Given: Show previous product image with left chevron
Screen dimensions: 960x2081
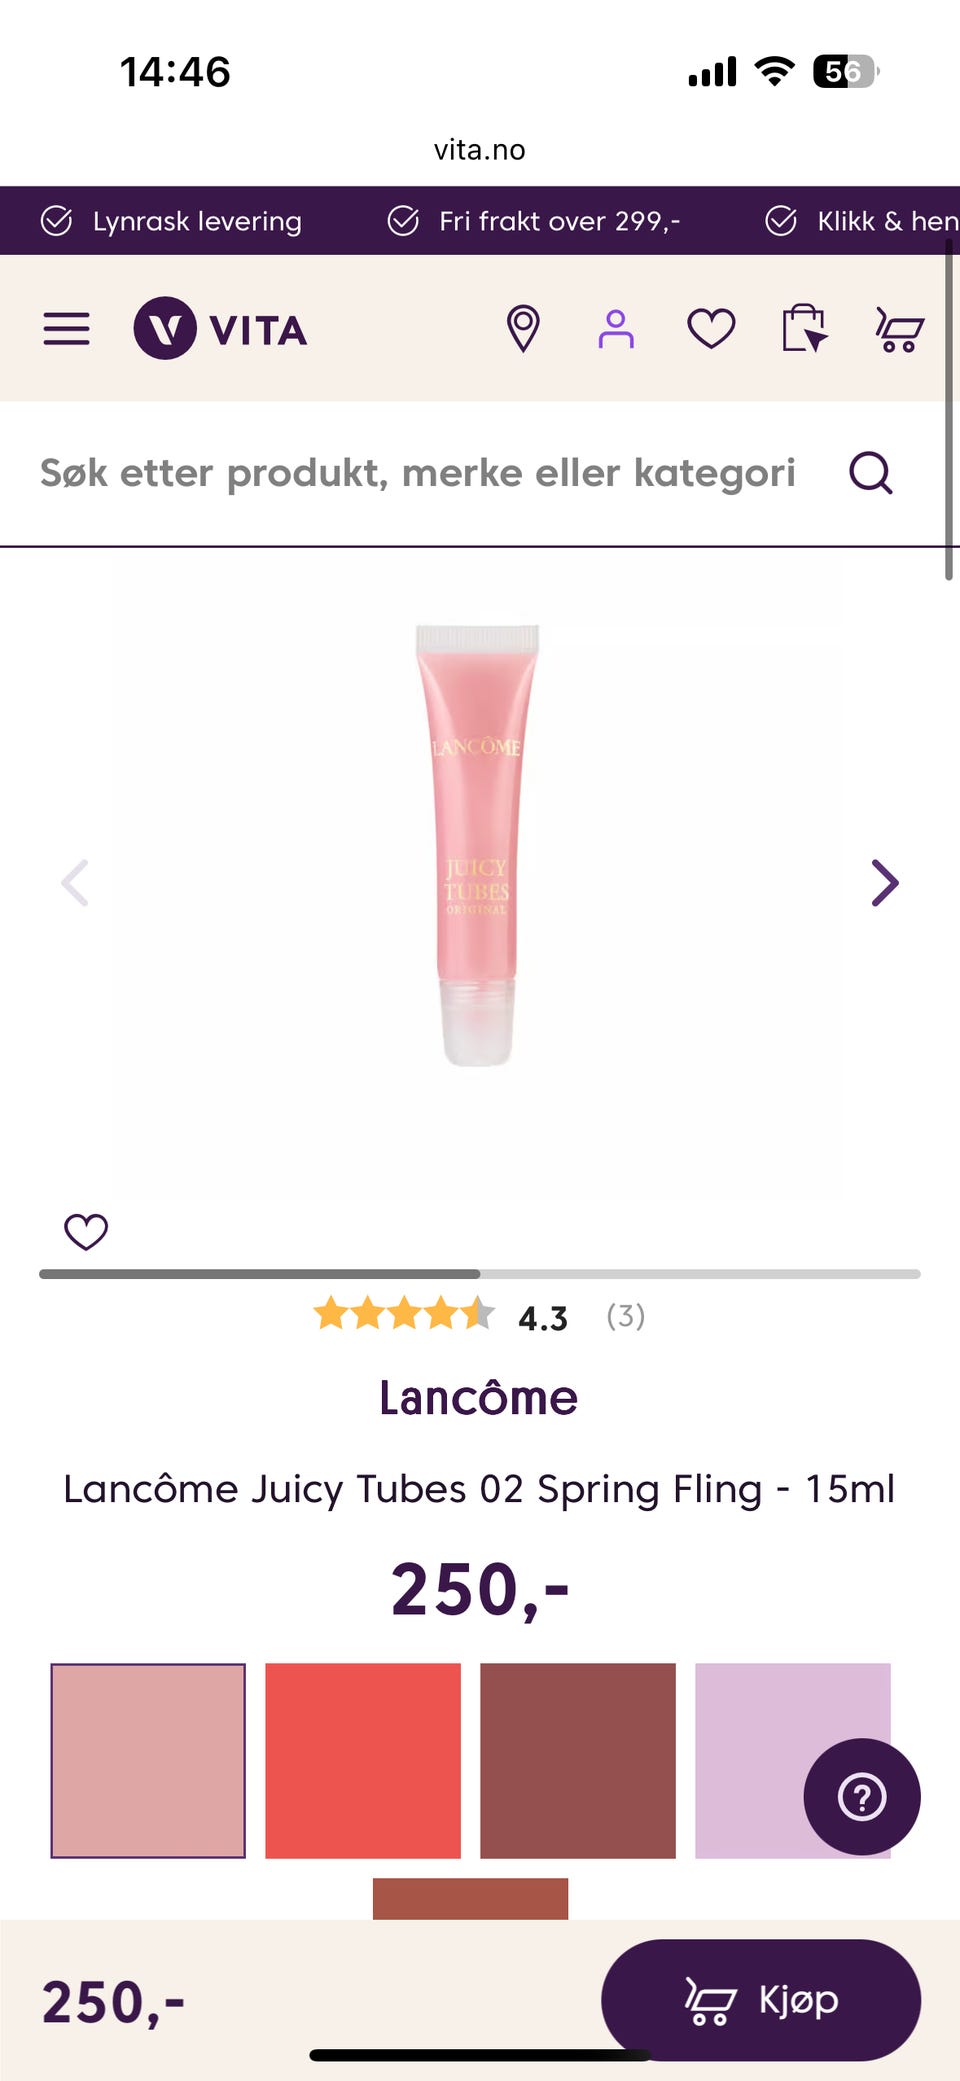Looking at the screenshot, I should click(x=75, y=883).
